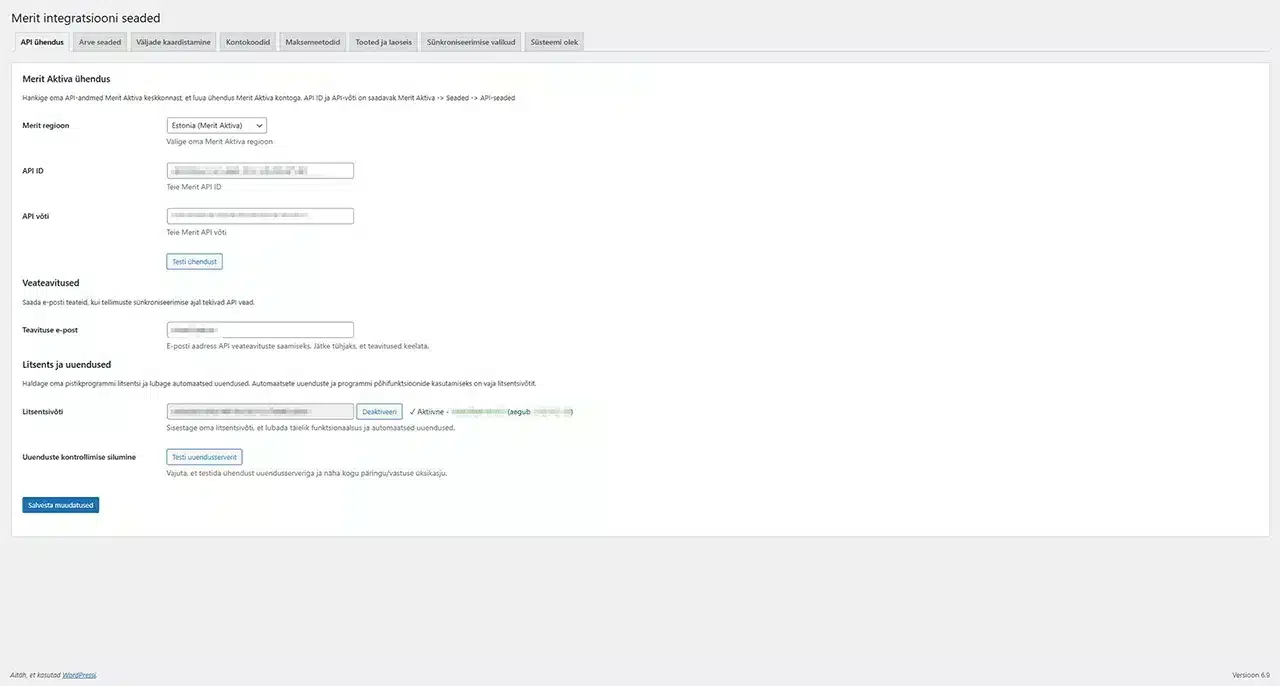Viewport: 1280px width, 686px height.
Task: Click into the API ID field
Action: 260,171
